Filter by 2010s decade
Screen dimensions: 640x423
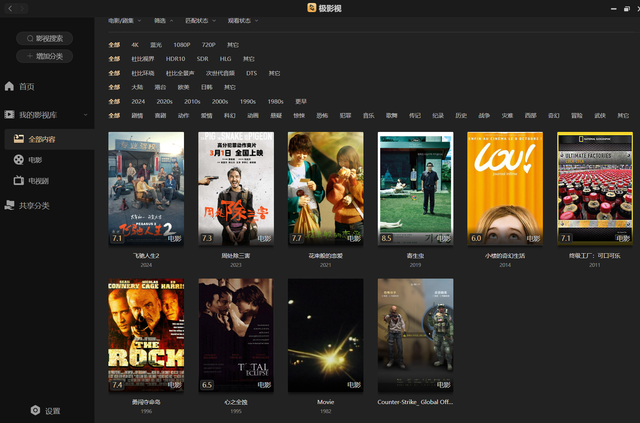coord(192,101)
